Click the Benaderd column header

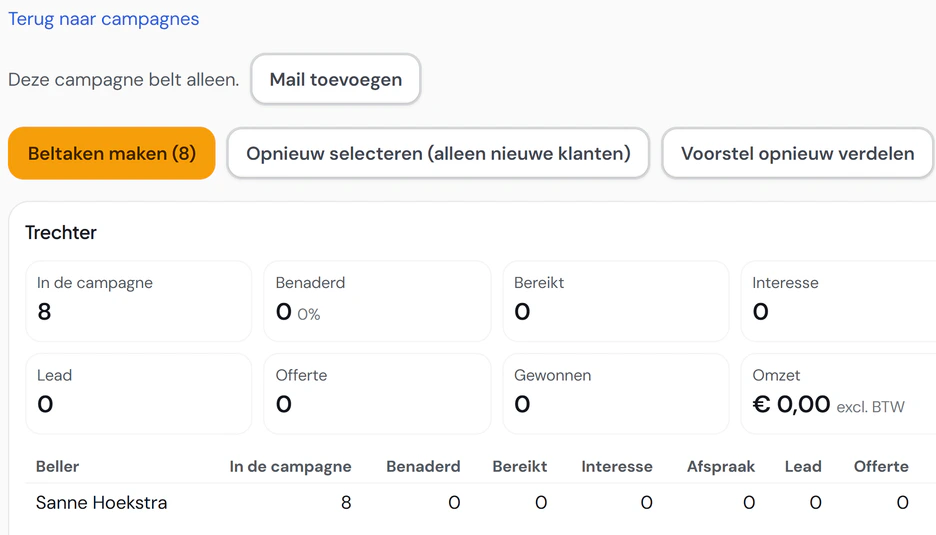pyautogui.click(x=423, y=466)
